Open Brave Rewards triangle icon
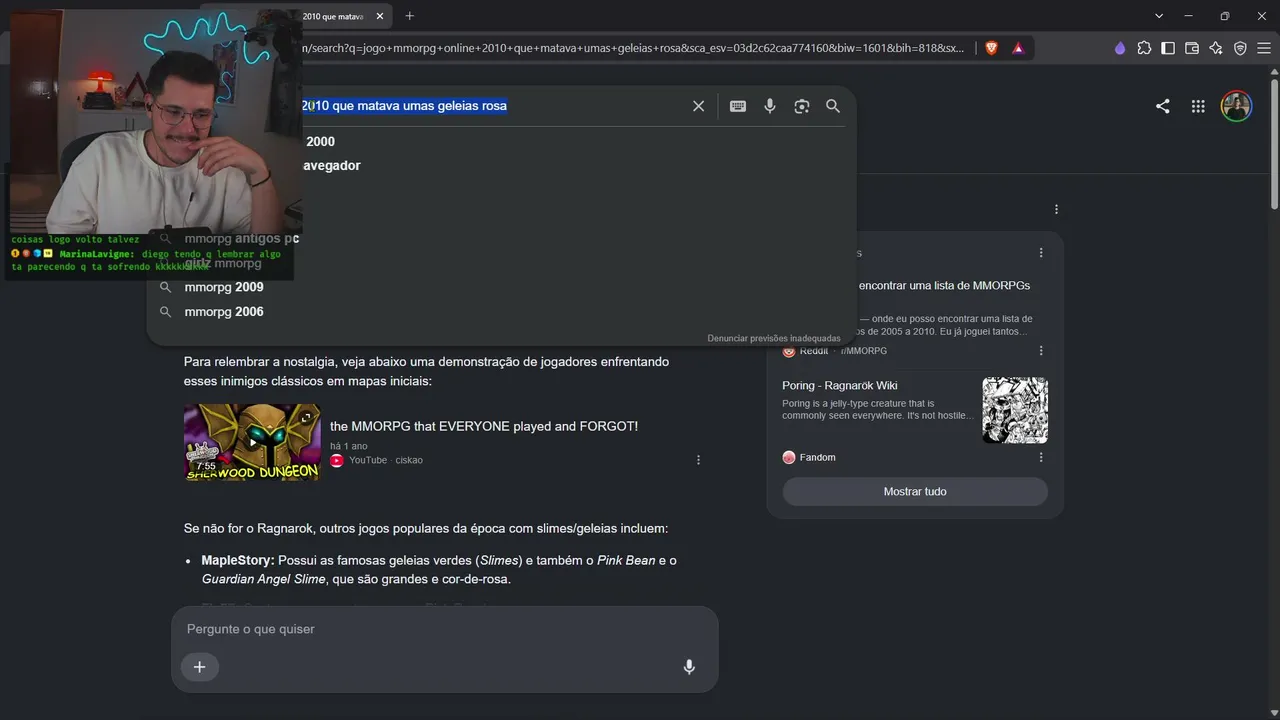The height and width of the screenshot is (720, 1280). tap(1018, 47)
